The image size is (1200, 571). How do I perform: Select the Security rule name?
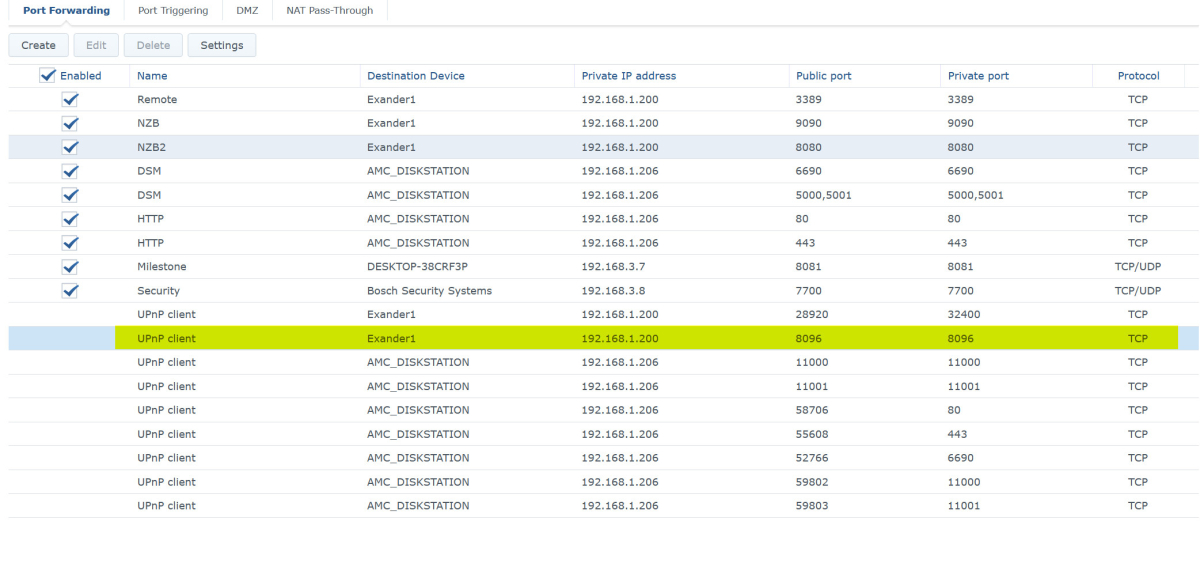click(x=158, y=291)
